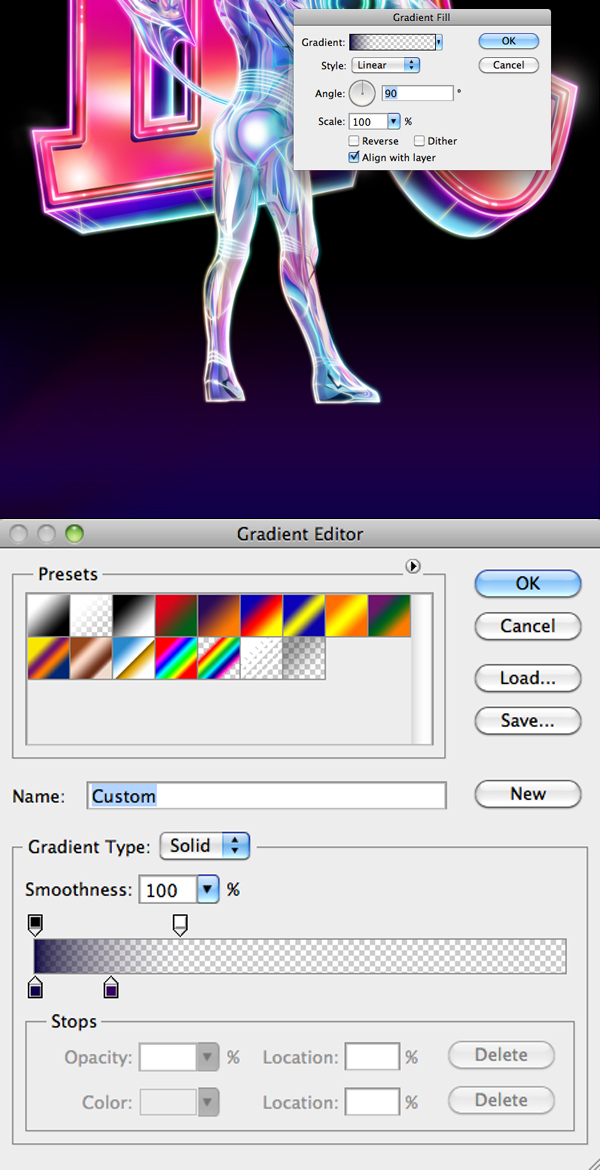Open the Style Linear dropdown
The image size is (600, 1170).
[386, 65]
